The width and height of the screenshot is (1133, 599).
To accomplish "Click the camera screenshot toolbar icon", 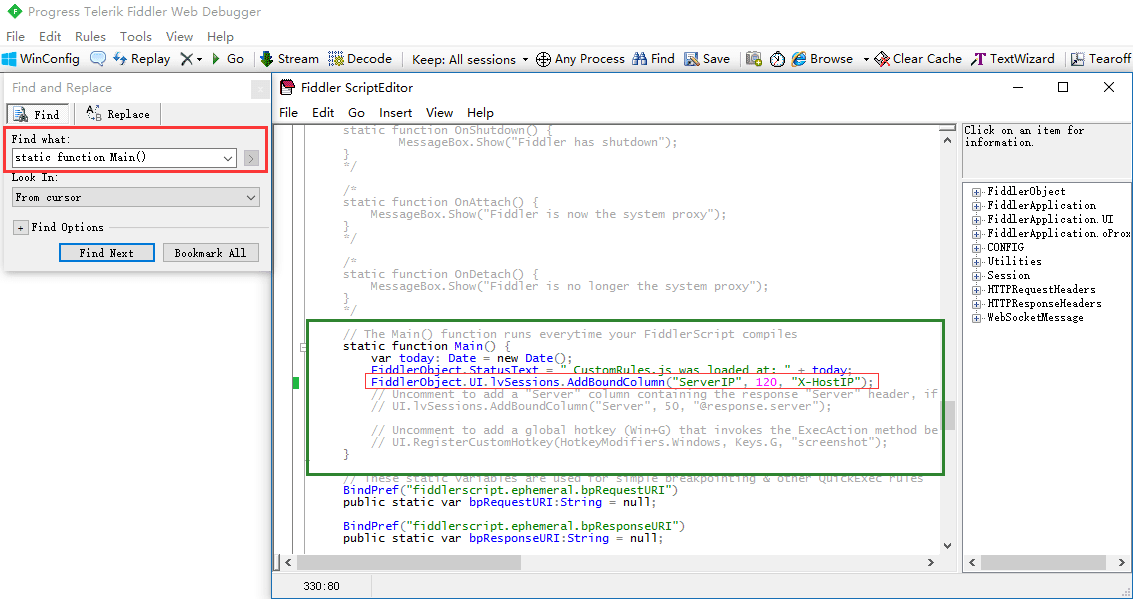I will 754,59.
